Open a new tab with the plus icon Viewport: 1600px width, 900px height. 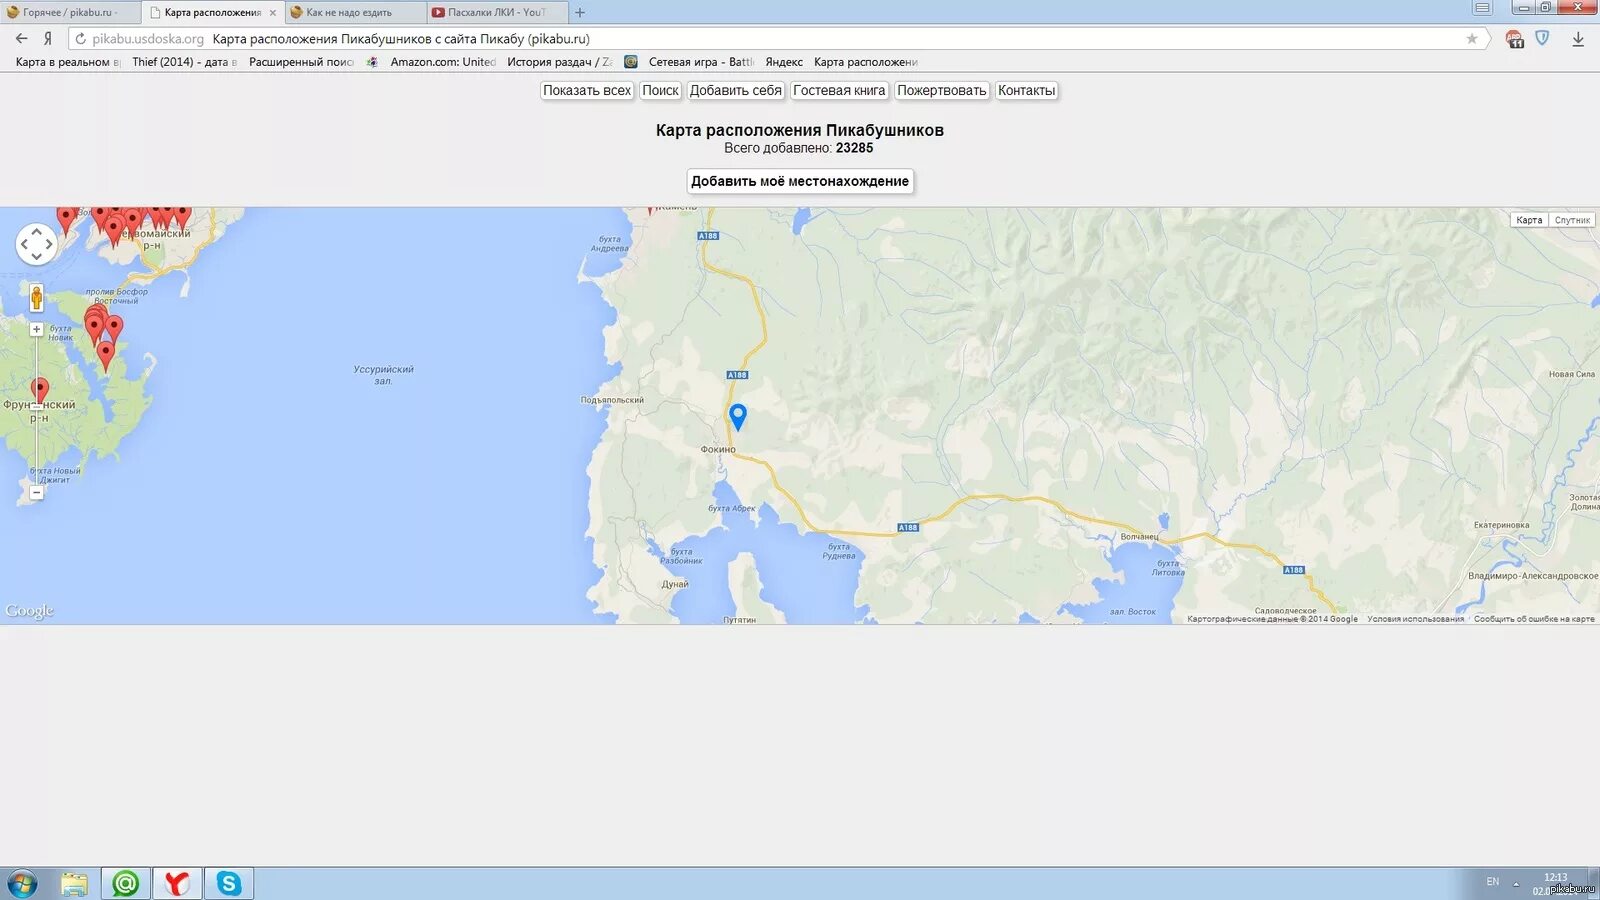pos(580,13)
